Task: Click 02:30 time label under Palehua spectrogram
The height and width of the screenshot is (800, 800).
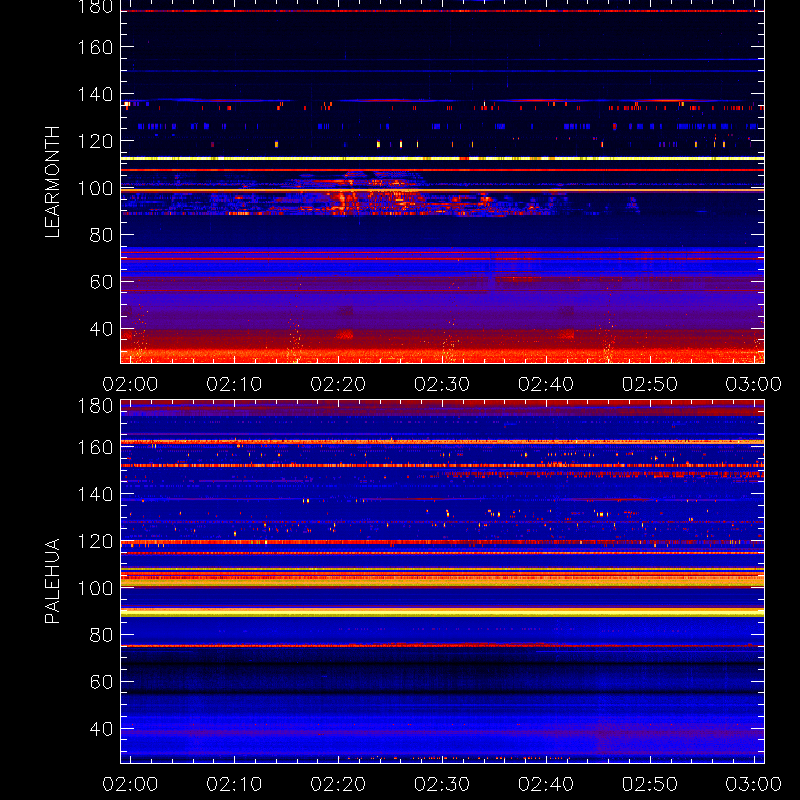Action: pos(442,784)
